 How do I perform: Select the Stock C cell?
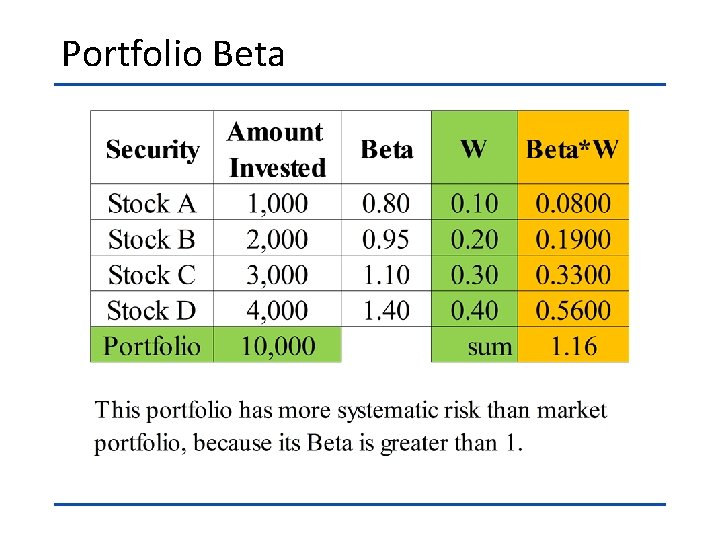tap(152, 274)
